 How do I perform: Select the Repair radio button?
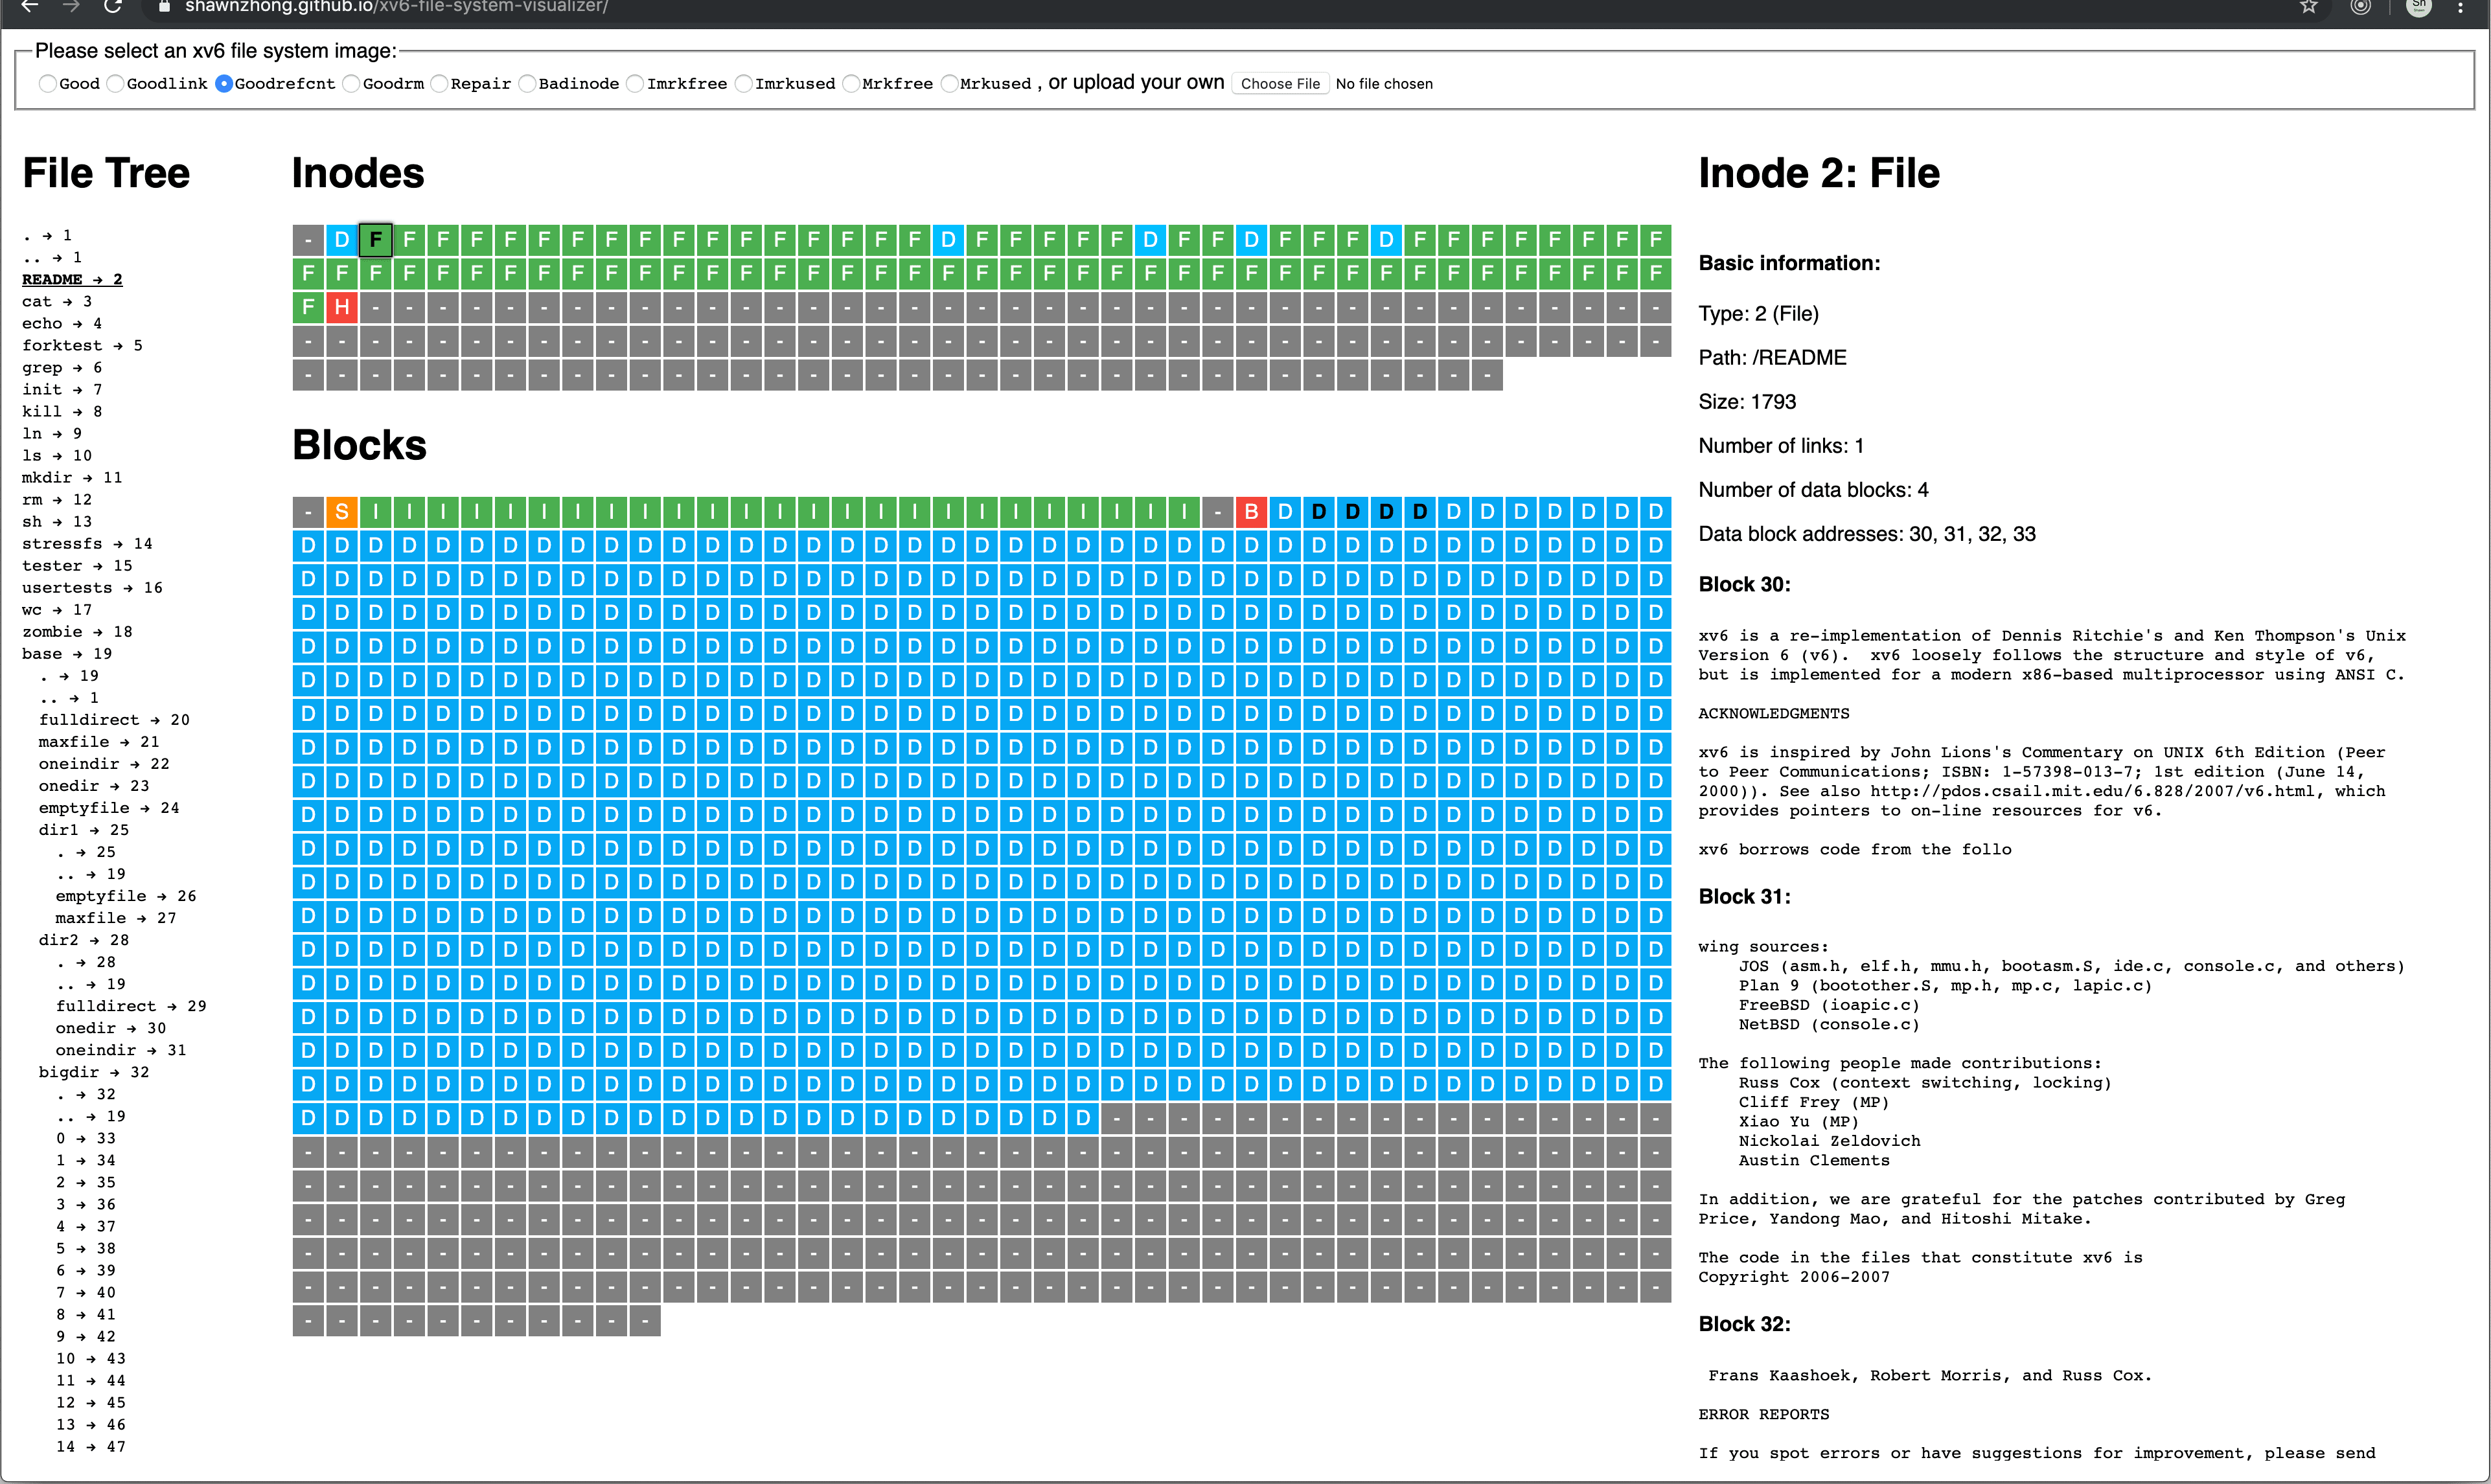(x=439, y=84)
